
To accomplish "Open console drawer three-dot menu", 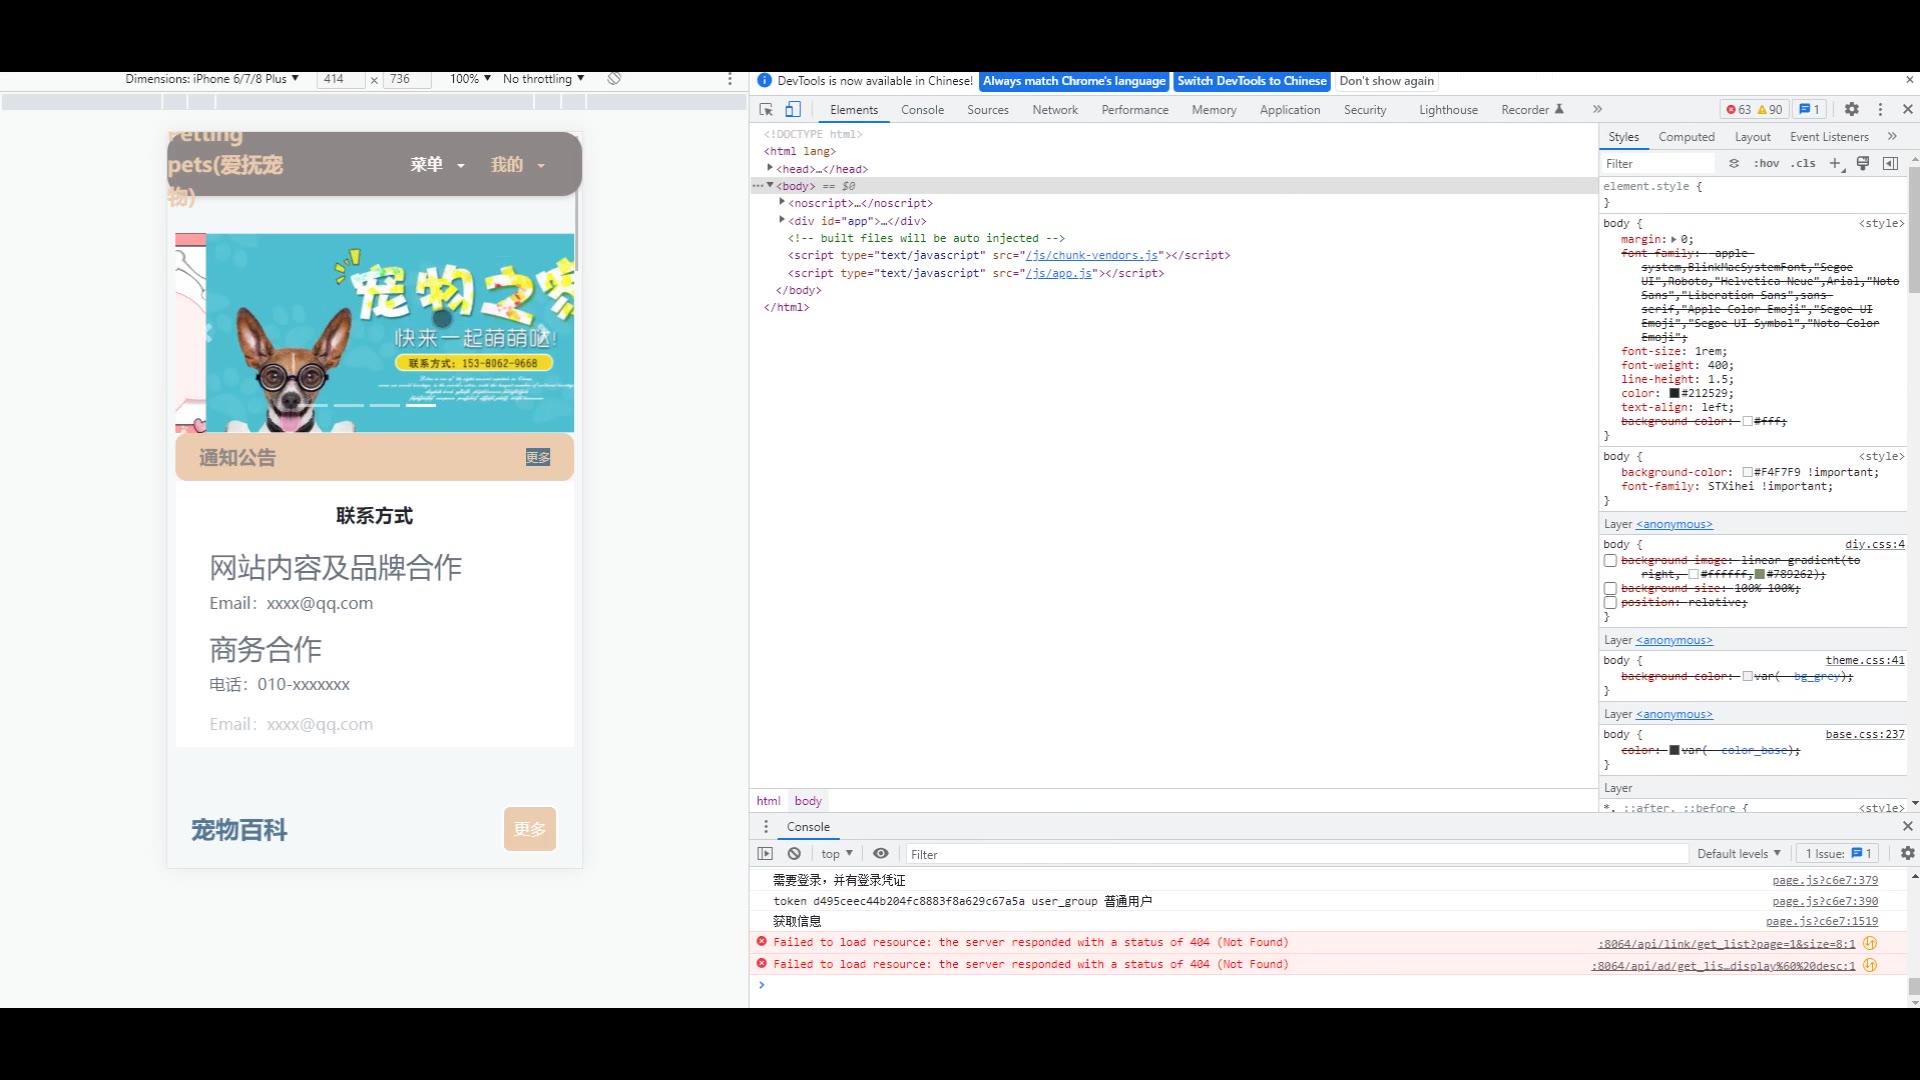I will (766, 827).
